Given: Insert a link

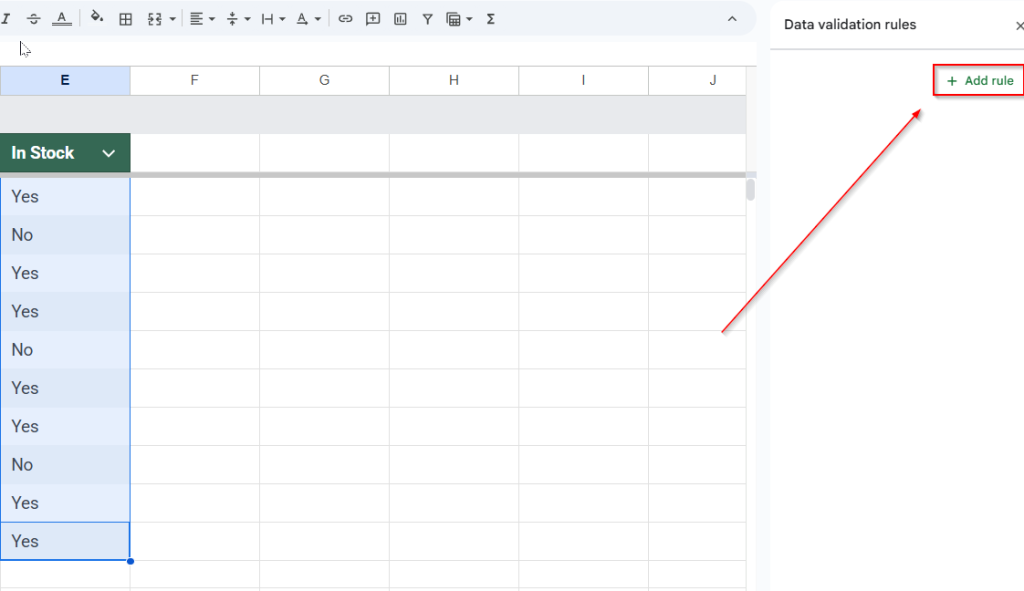Looking at the screenshot, I should coord(344,18).
